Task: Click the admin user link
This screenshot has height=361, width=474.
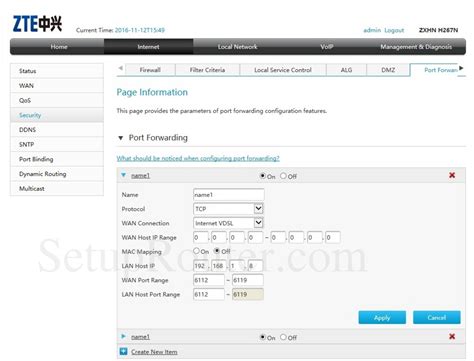Action: [x=372, y=30]
